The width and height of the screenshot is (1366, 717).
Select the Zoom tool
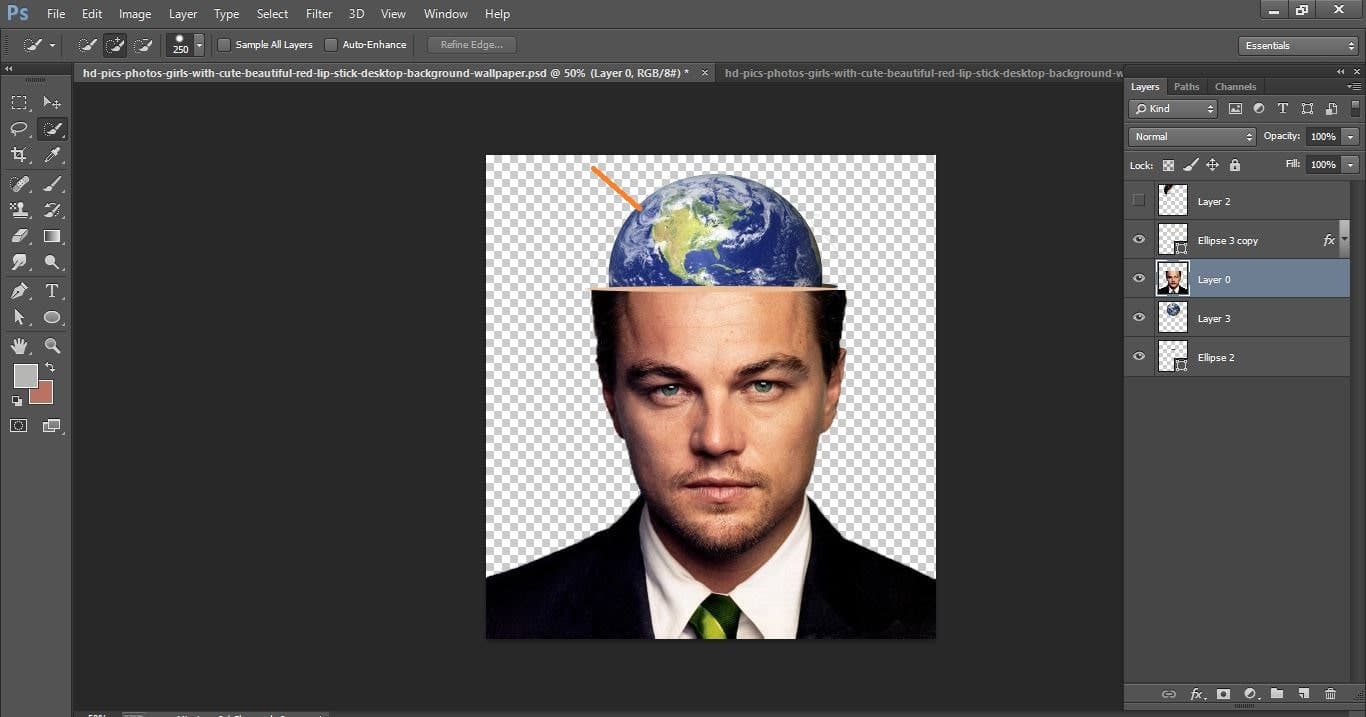tap(52, 344)
